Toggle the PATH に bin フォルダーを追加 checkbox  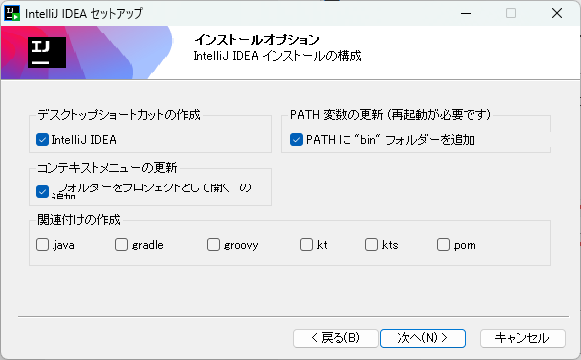tap(296, 140)
